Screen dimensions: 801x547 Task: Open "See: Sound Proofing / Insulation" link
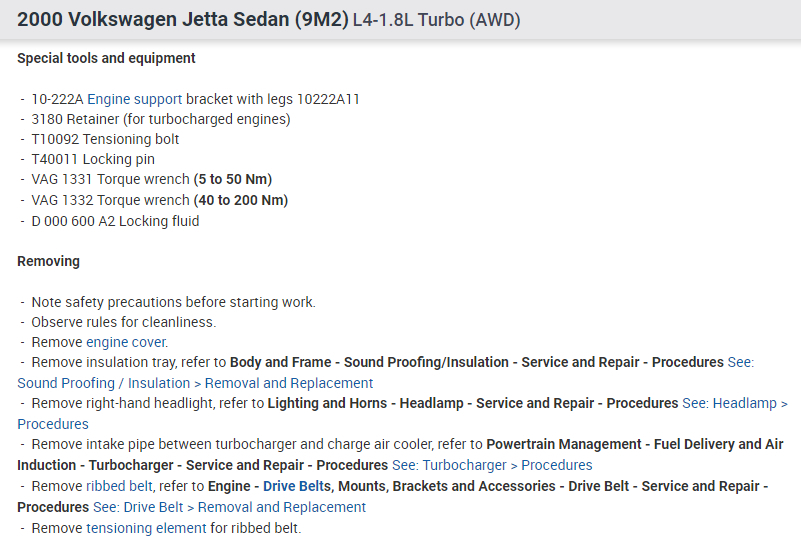coord(195,383)
